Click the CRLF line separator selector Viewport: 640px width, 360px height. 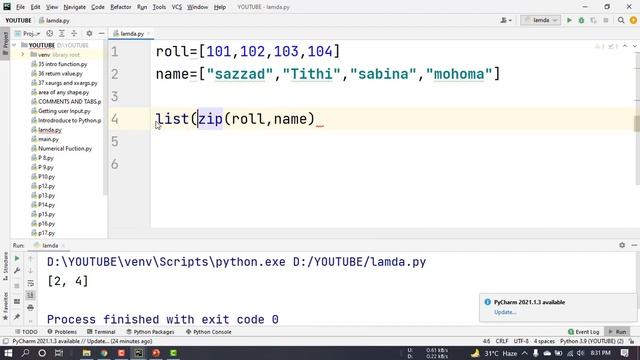pyautogui.click(x=502, y=341)
